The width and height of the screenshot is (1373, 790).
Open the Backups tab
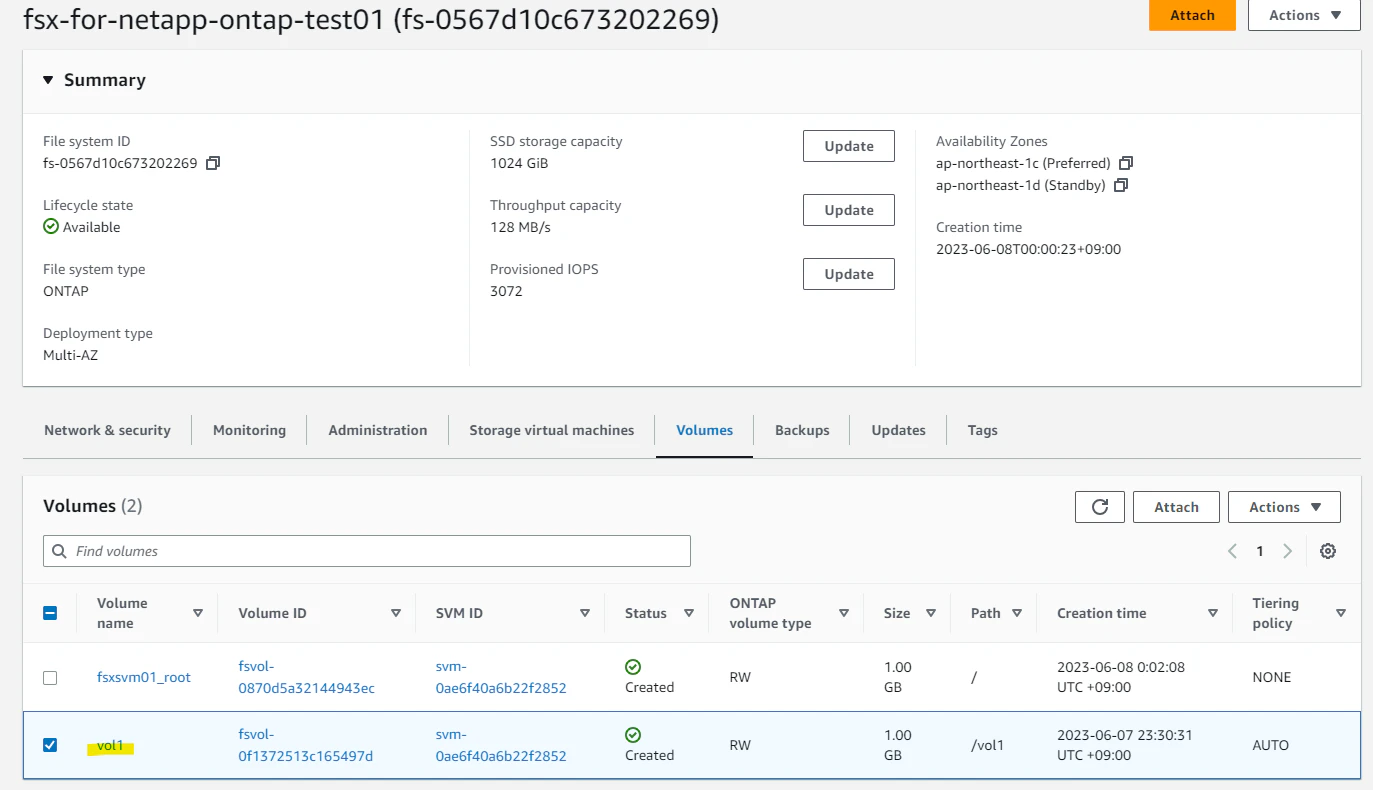[x=802, y=430]
